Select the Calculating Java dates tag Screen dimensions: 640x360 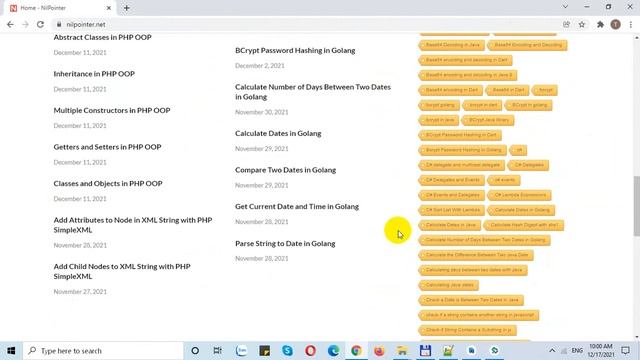click(449, 285)
